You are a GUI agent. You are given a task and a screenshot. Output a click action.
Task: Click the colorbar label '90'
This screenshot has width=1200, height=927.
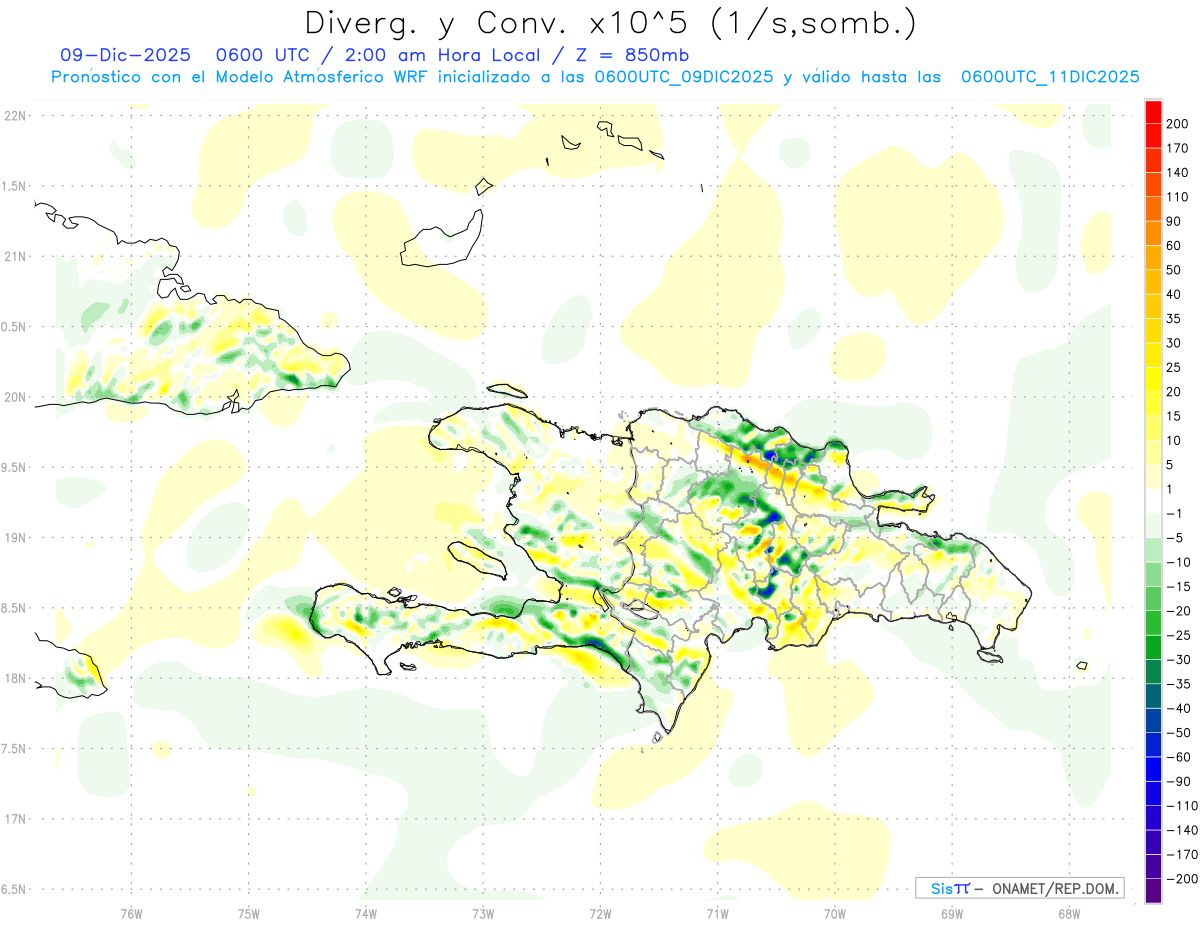pos(1174,221)
